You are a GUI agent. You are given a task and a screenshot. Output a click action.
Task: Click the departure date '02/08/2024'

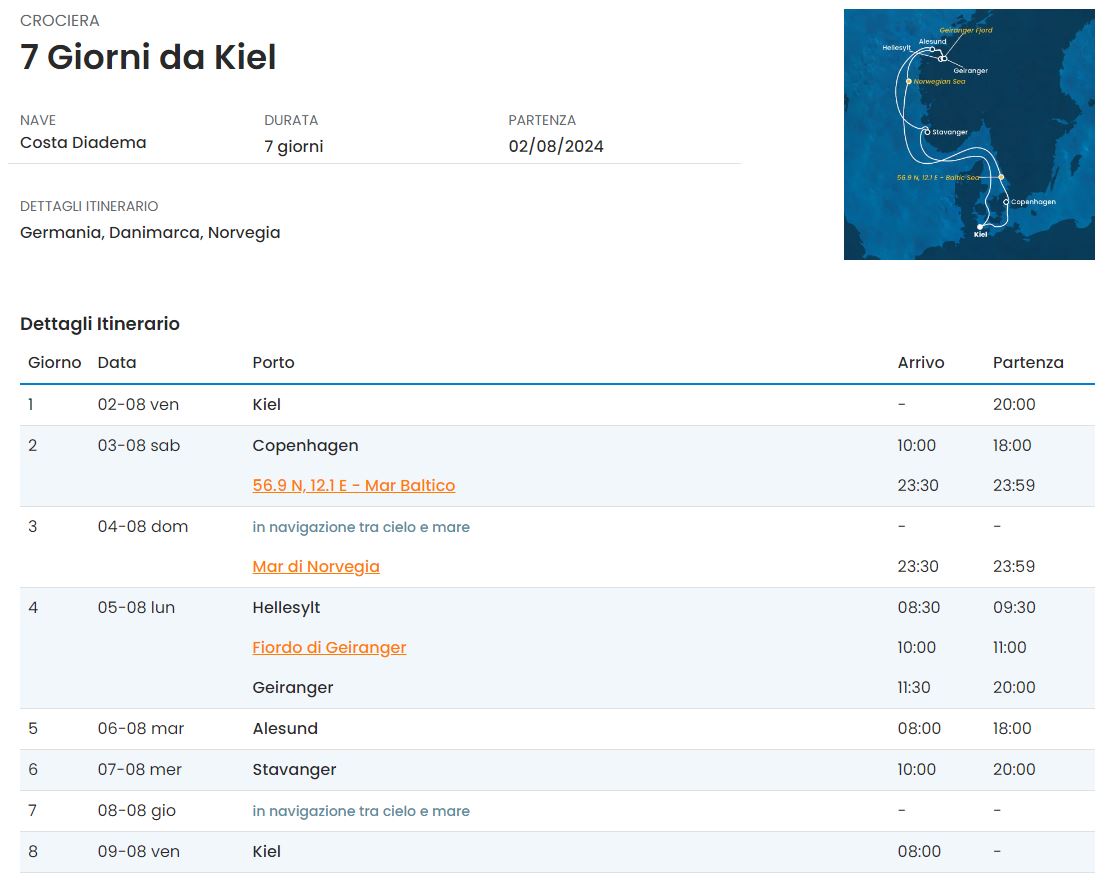click(x=556, y=146)
